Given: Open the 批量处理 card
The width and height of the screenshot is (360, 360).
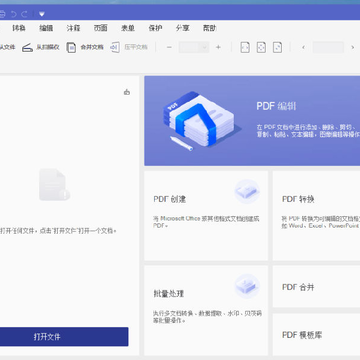Looking at the screenshot, I should [206, 310].
